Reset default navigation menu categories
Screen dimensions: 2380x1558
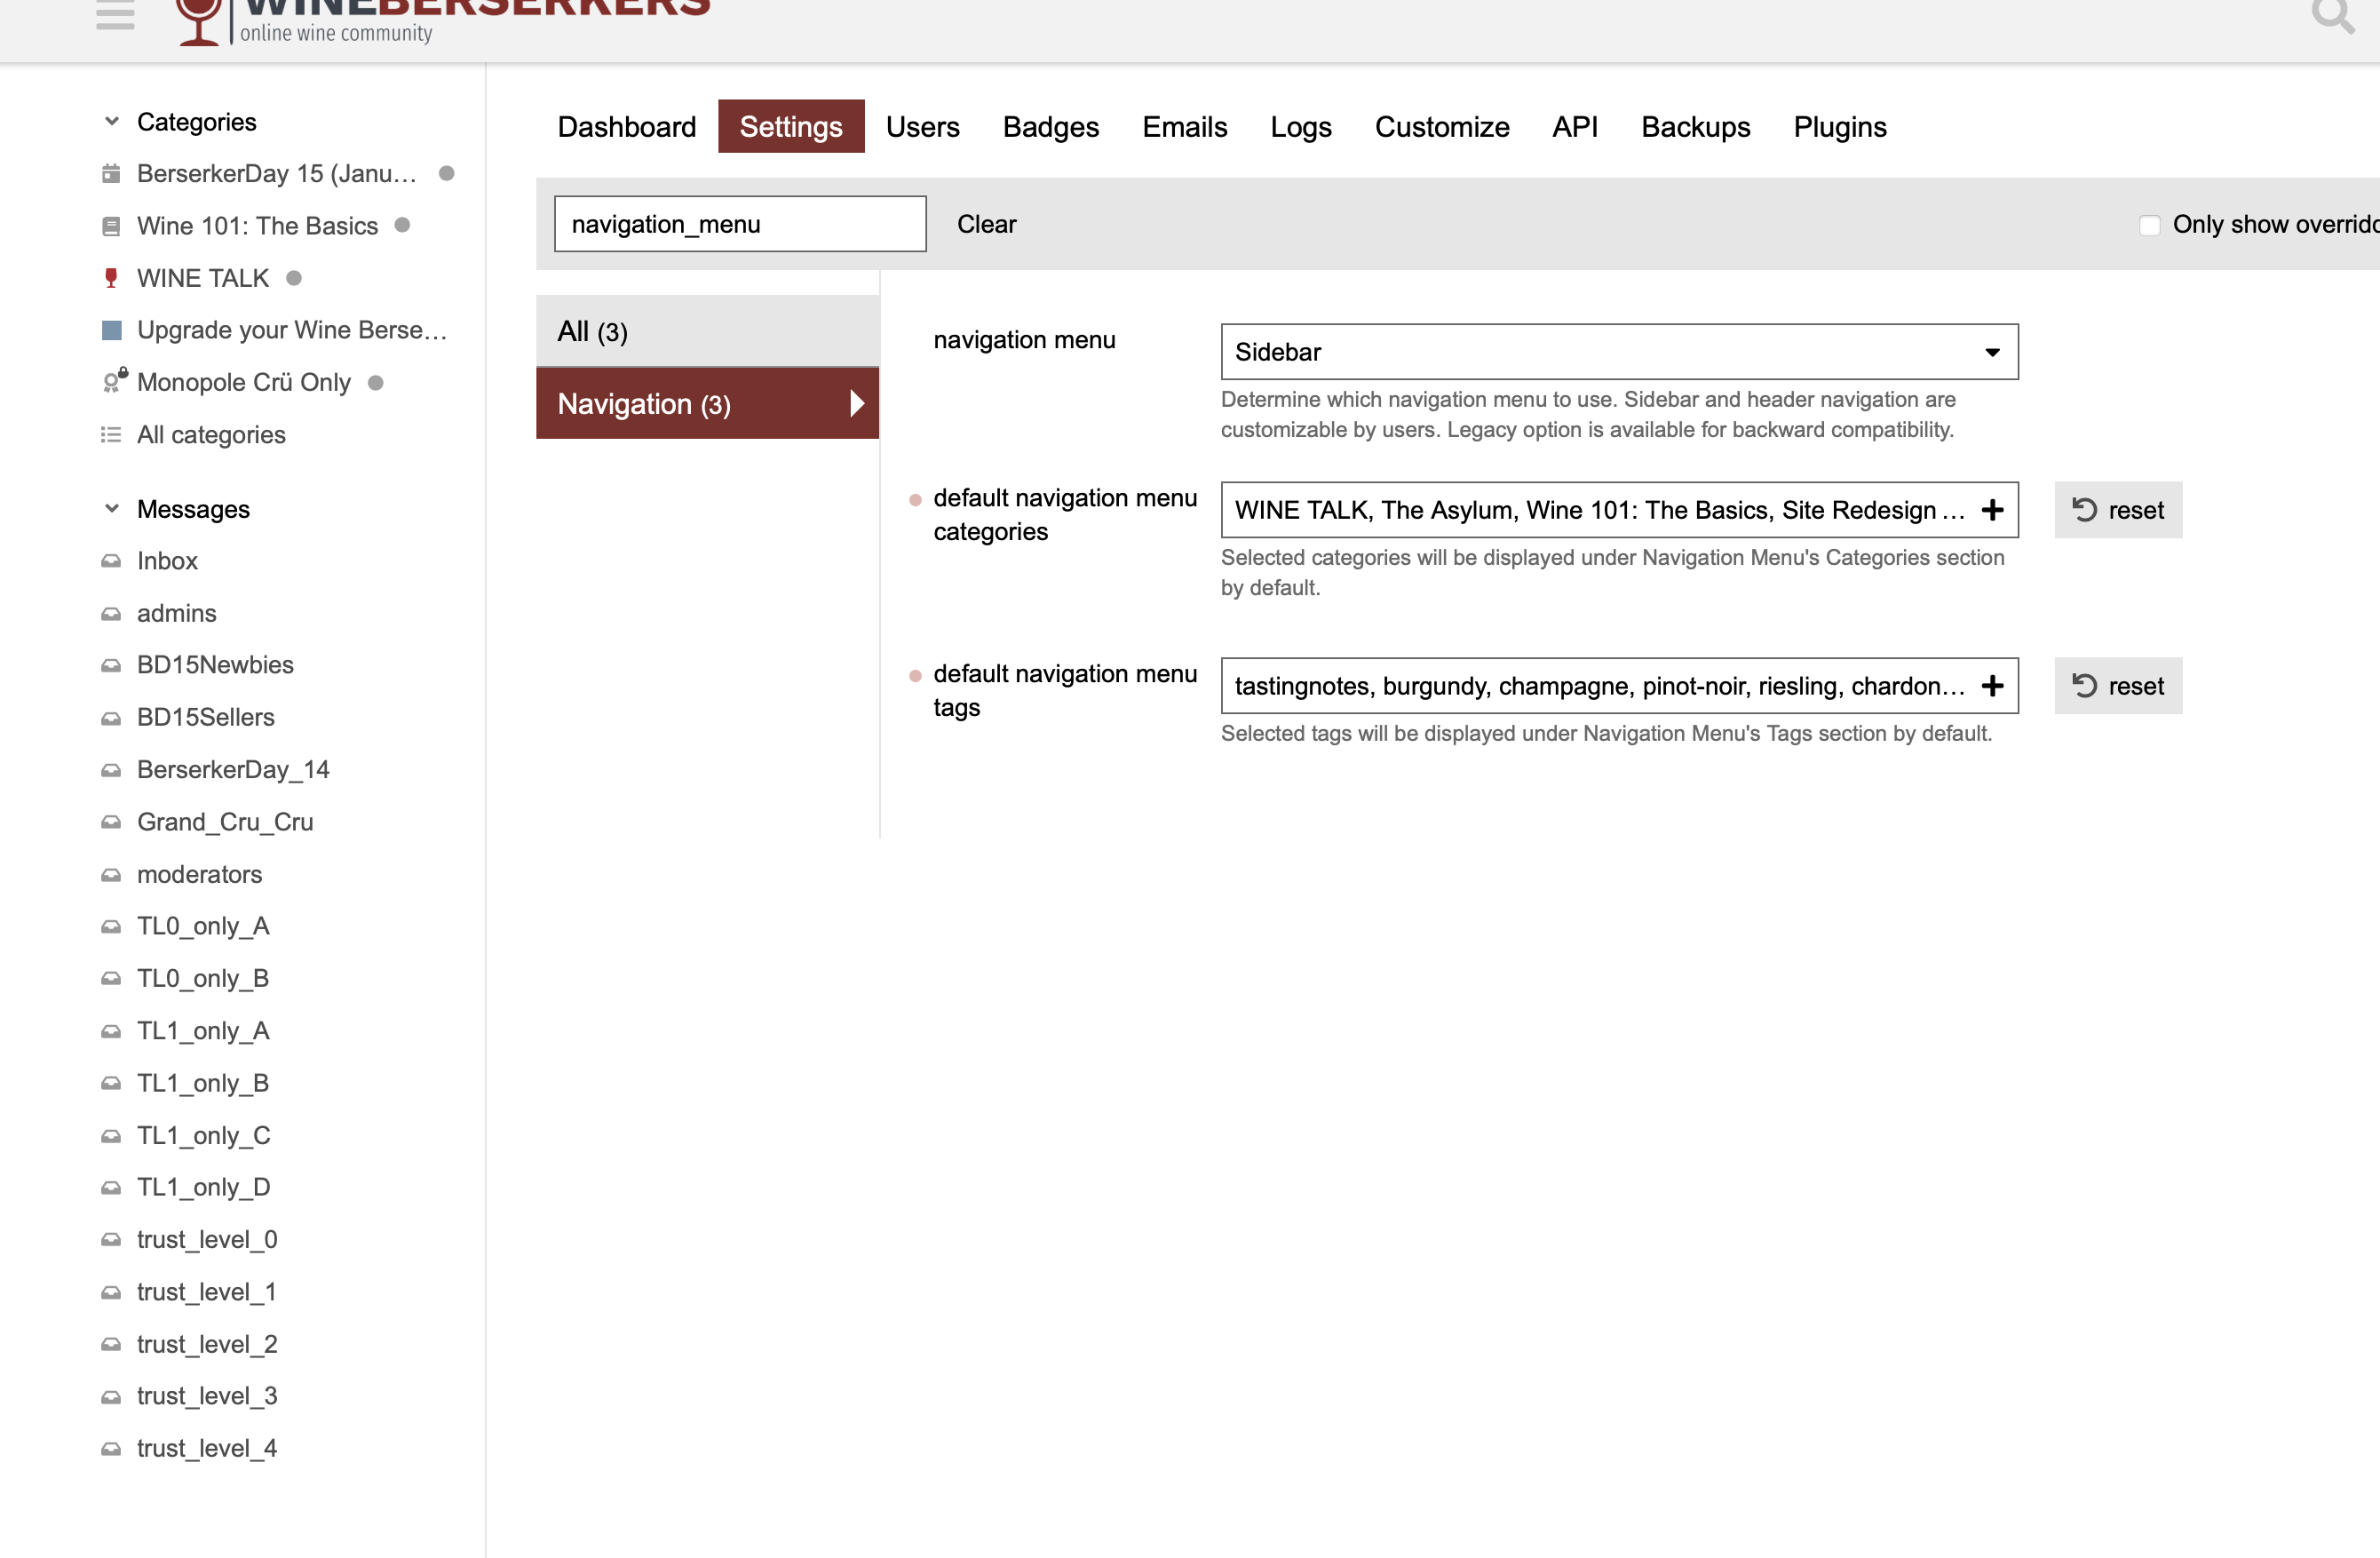tap(2118, 510)
